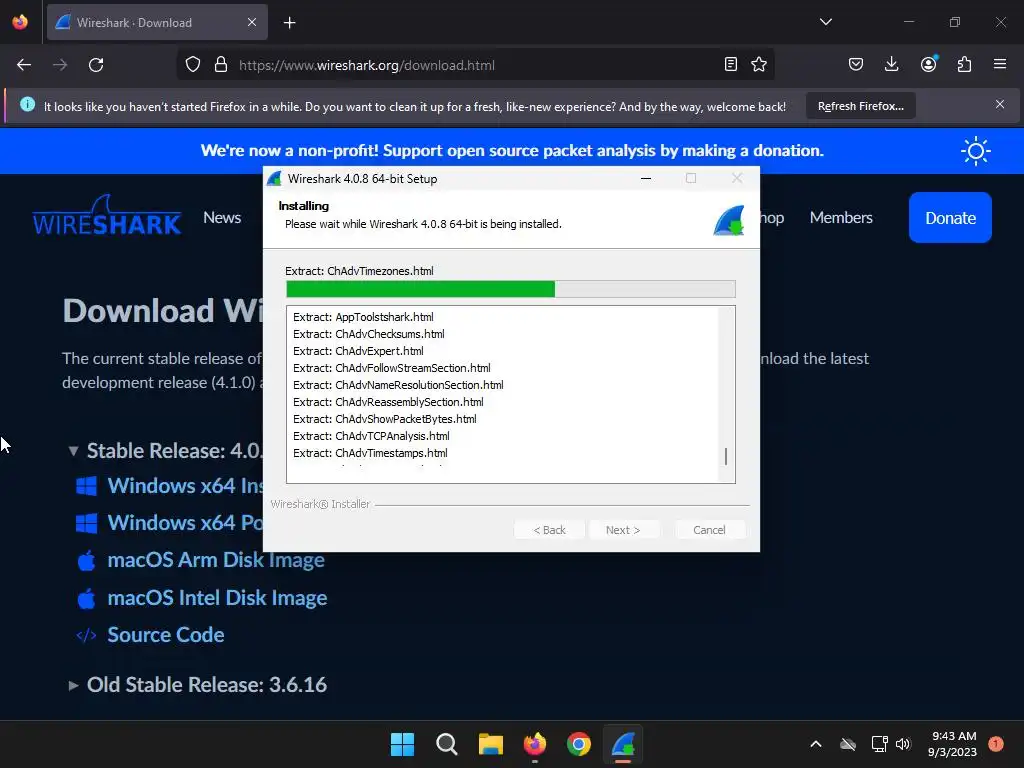The height and width of the screenshot is (768, 1024).
Task: Open a new tab with plus button
Action: click(289, 23)
